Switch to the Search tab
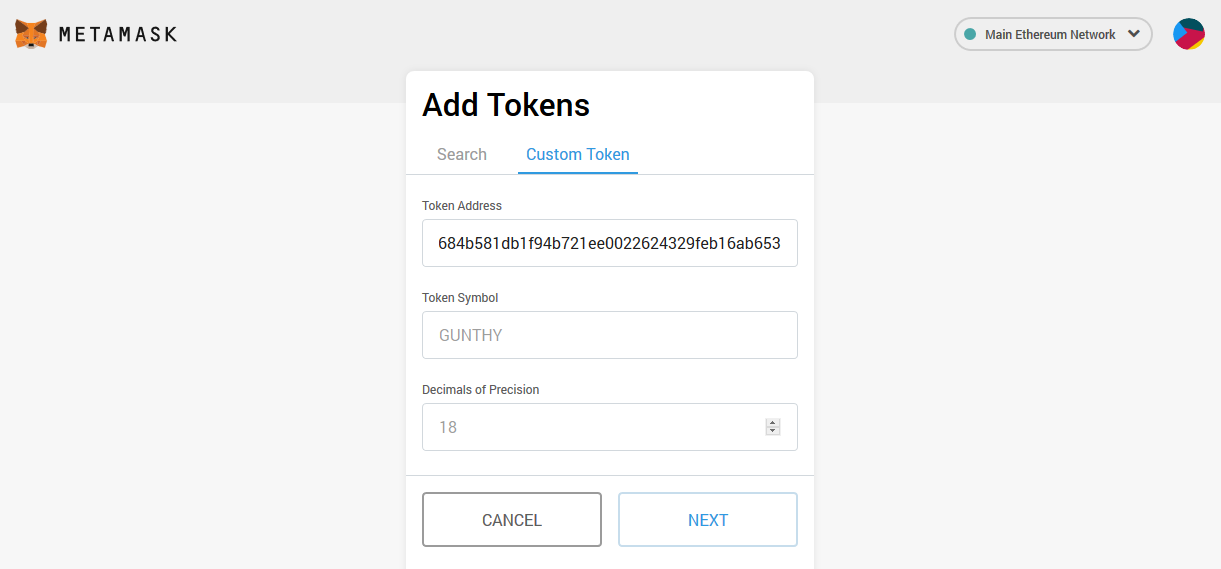This screenshot has height=569, width=1221. tap(462, 154)
